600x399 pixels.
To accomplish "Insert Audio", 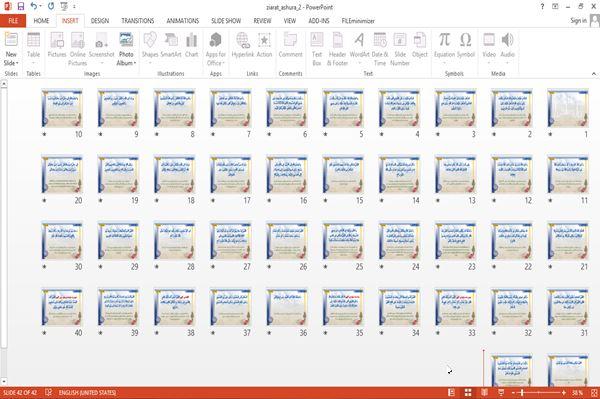I will pyautogui.click(x=507, y=49).
